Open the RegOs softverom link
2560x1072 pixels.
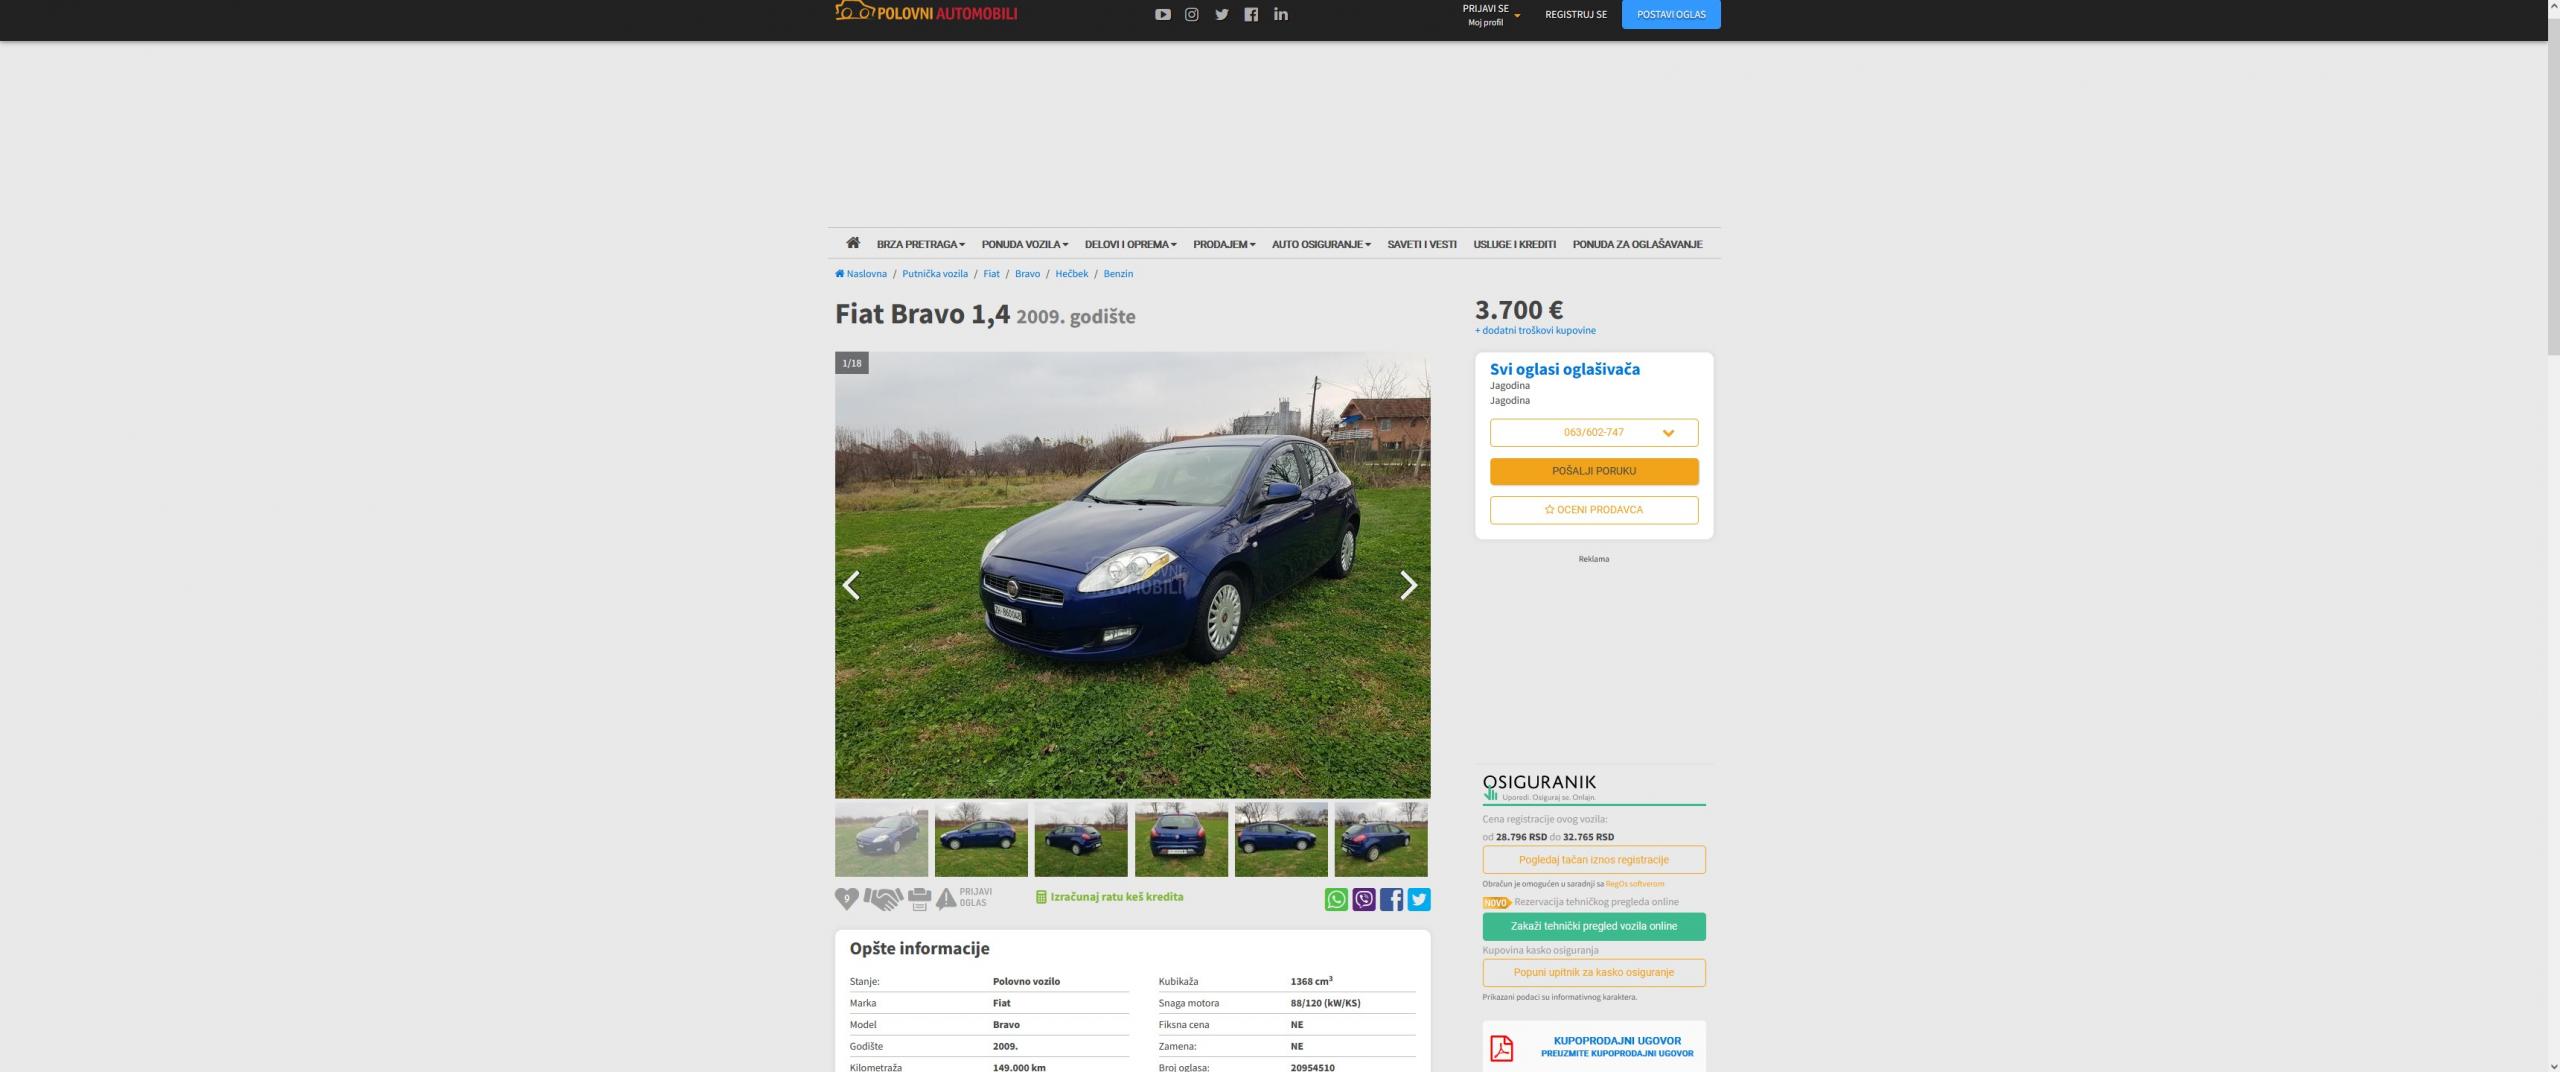[x=1635, y=884]
